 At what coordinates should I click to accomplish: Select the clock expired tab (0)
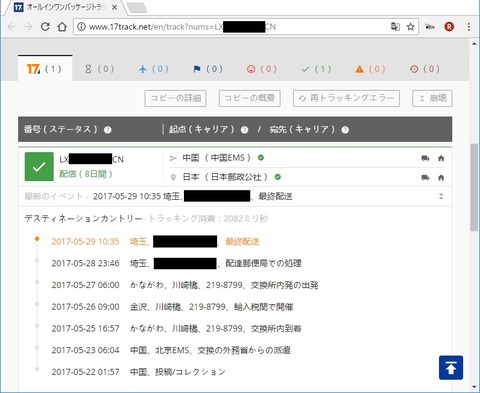[x=425, y=69]
